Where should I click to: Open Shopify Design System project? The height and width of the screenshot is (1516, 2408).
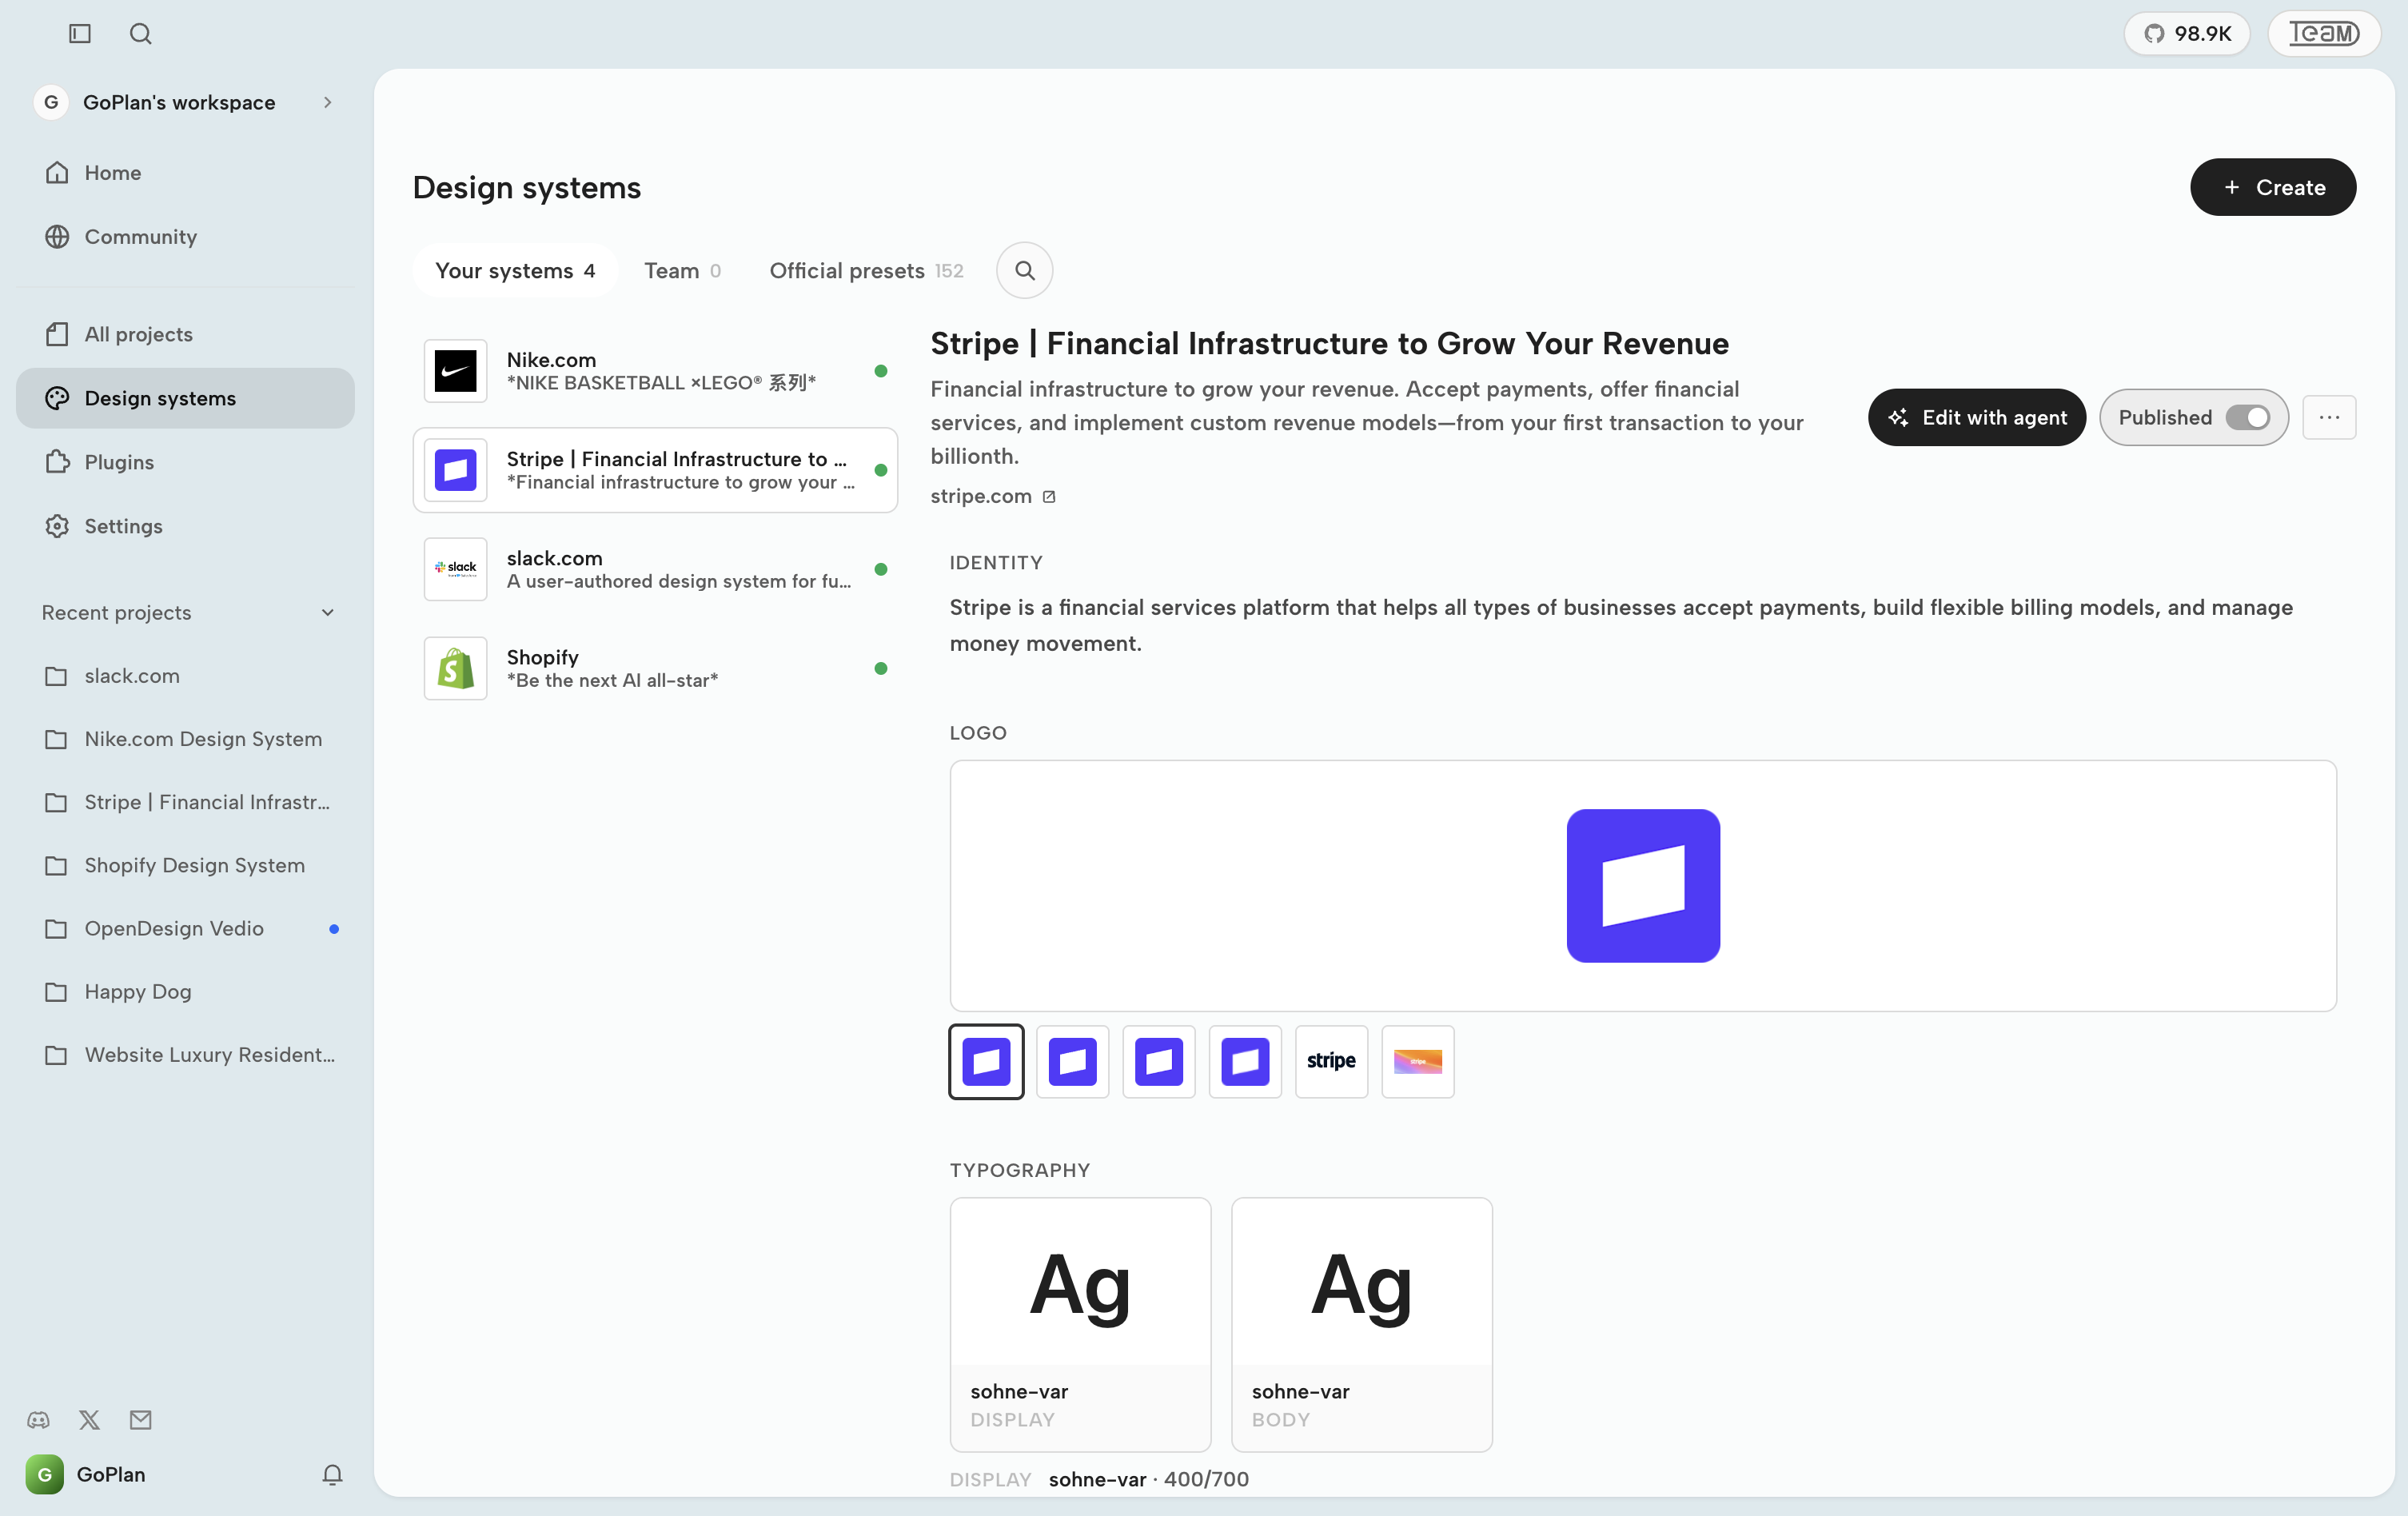(185, 865)
